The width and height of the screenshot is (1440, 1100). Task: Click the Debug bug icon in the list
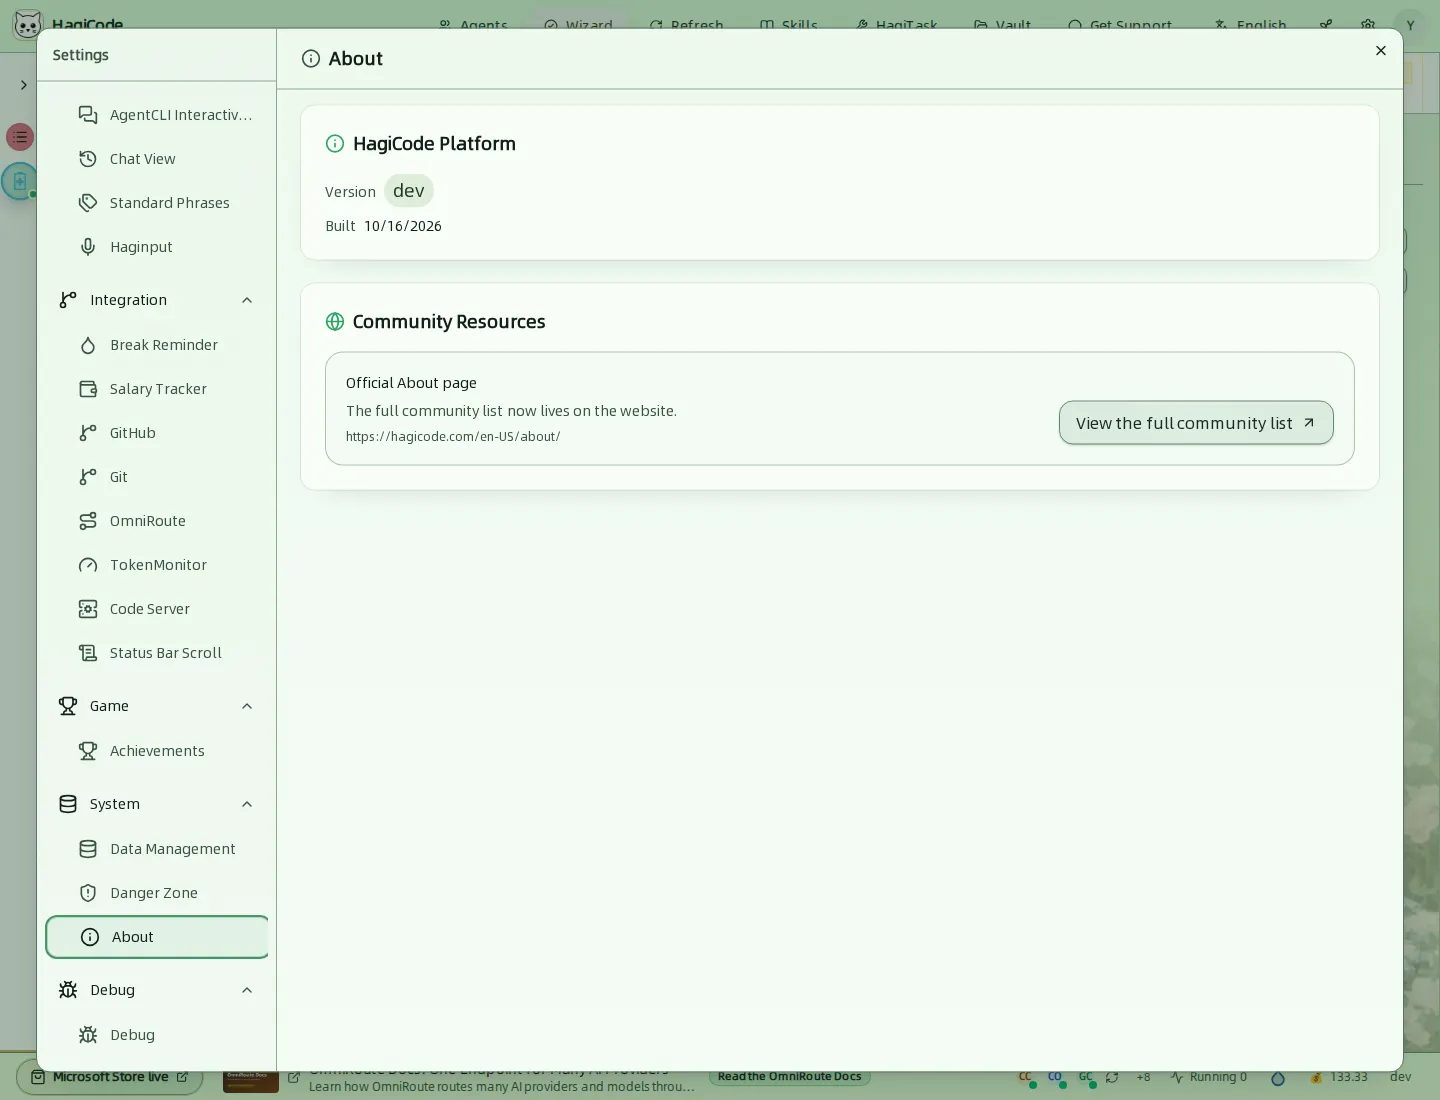(88, 1035)
